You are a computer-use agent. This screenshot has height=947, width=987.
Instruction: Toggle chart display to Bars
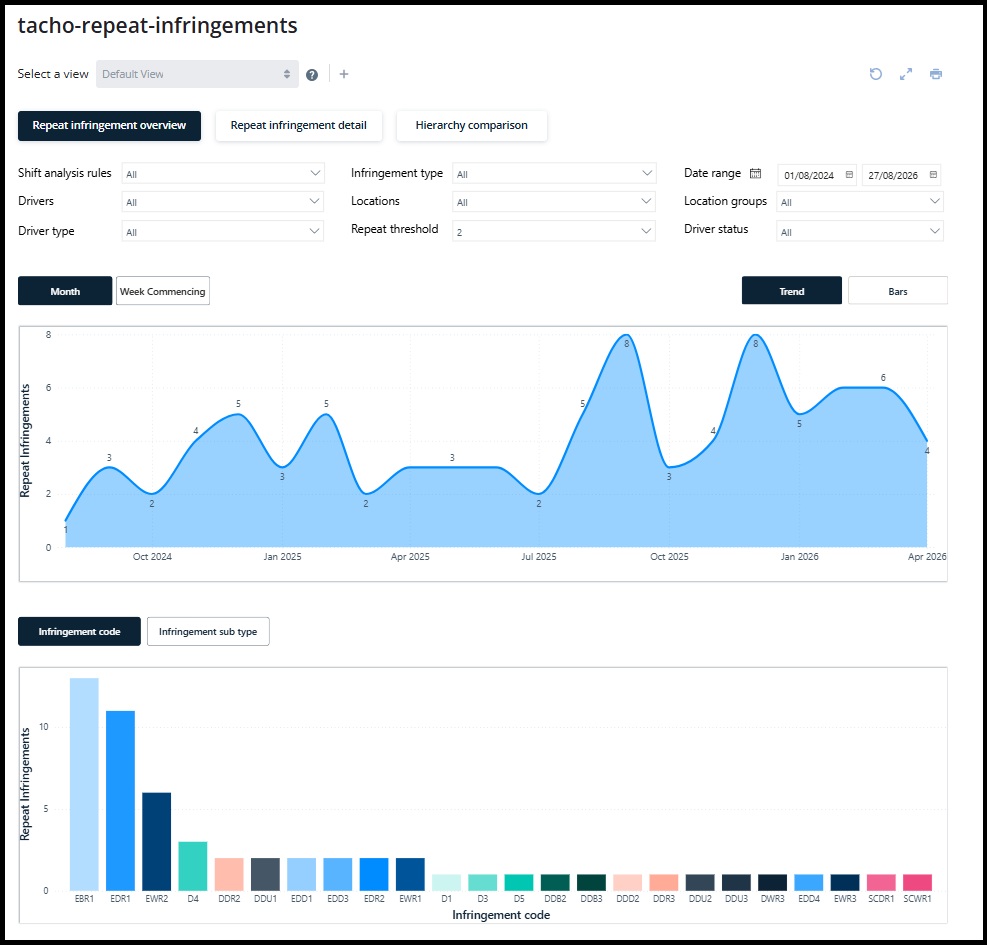(x=898, y=291)
